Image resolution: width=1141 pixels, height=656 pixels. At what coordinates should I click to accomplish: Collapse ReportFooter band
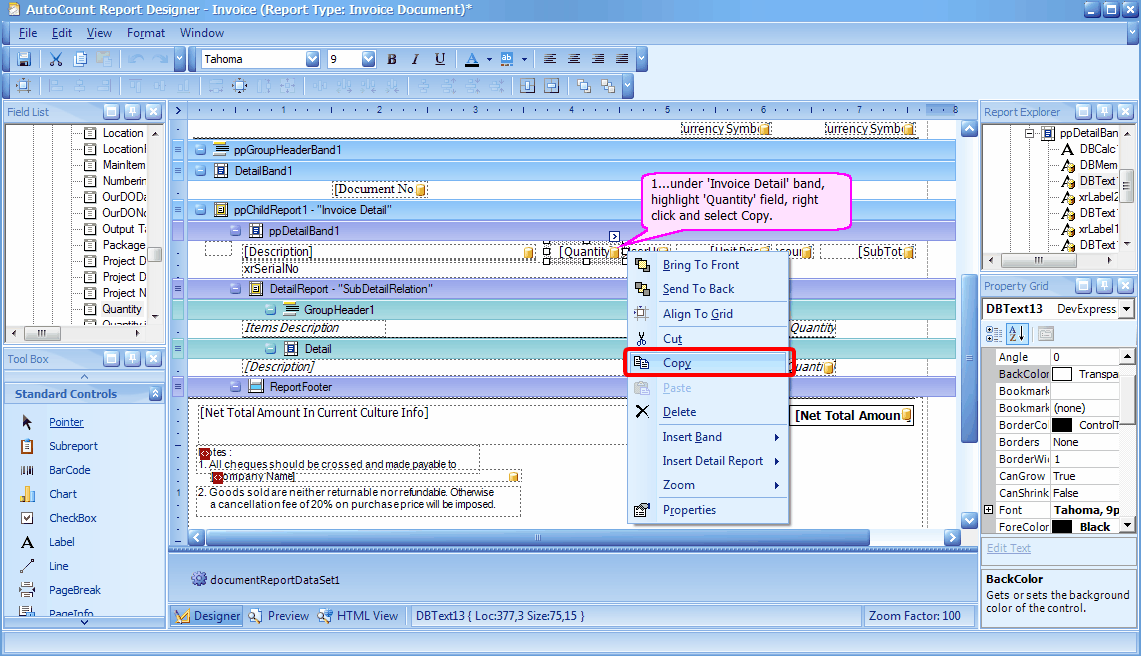pyautogui.click(x=235, y=387)
